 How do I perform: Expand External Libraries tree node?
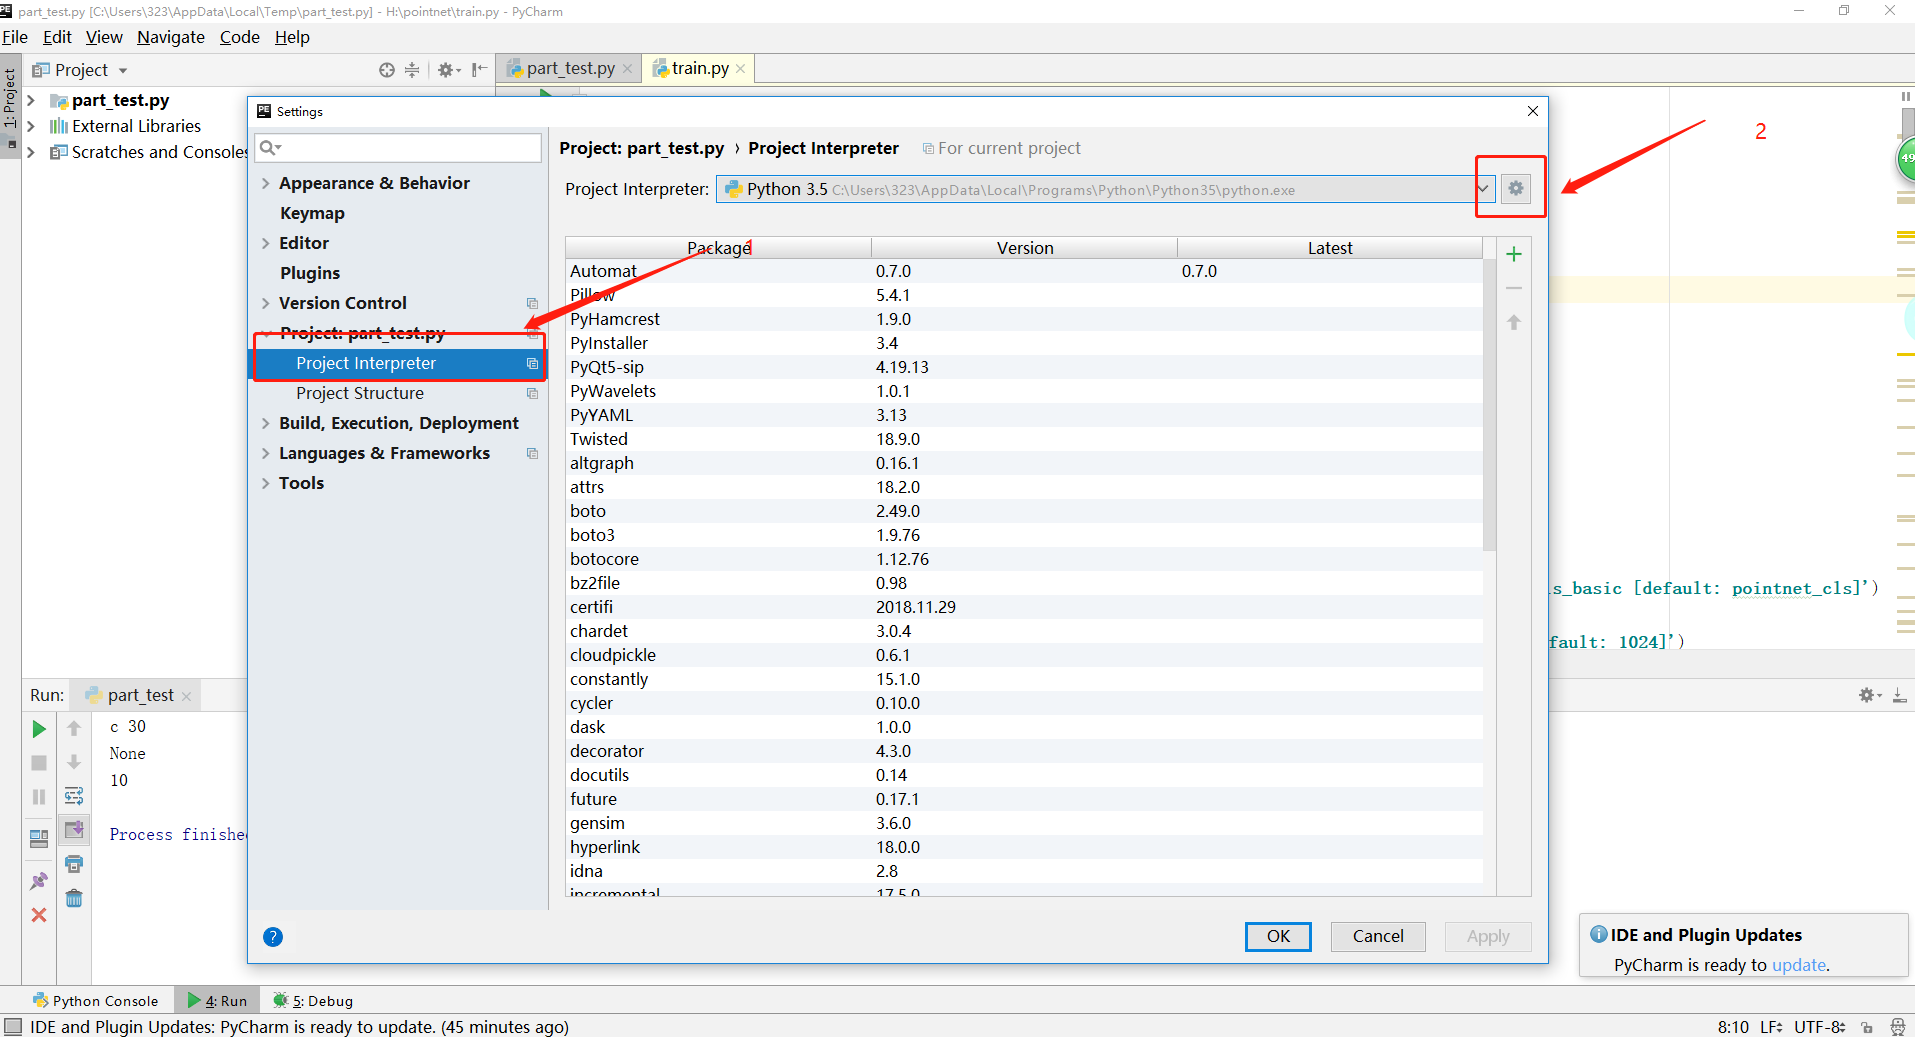(31, 126)
